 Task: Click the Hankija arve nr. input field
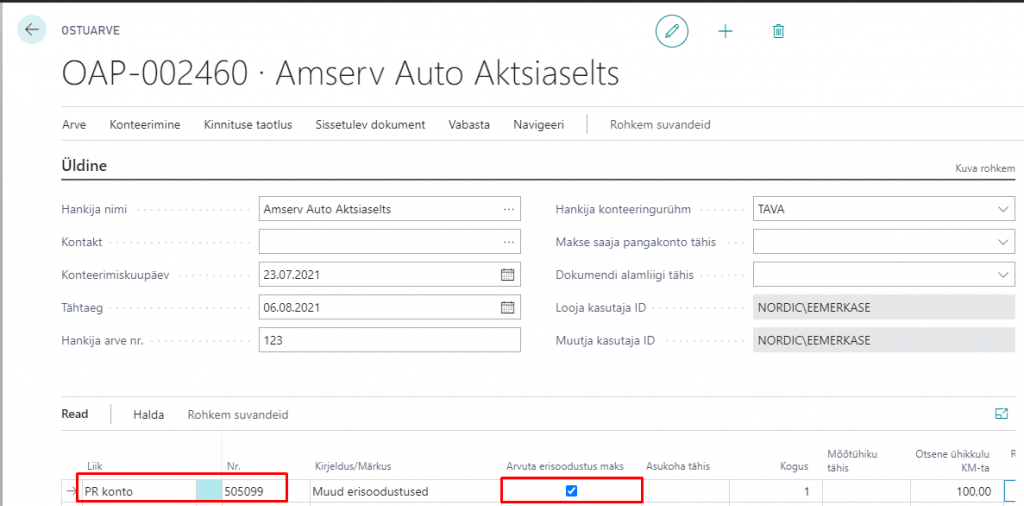(389, 340)
